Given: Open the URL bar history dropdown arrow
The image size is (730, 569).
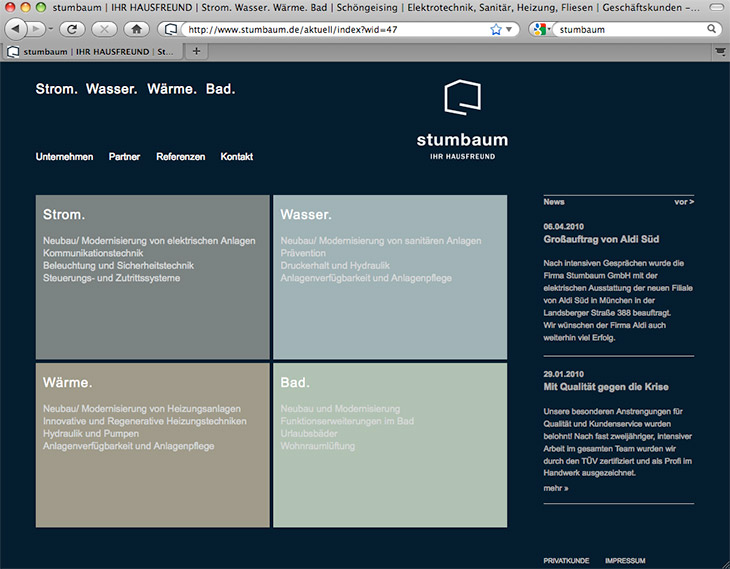Looking at the screenshot, I should tap(509, 29).
